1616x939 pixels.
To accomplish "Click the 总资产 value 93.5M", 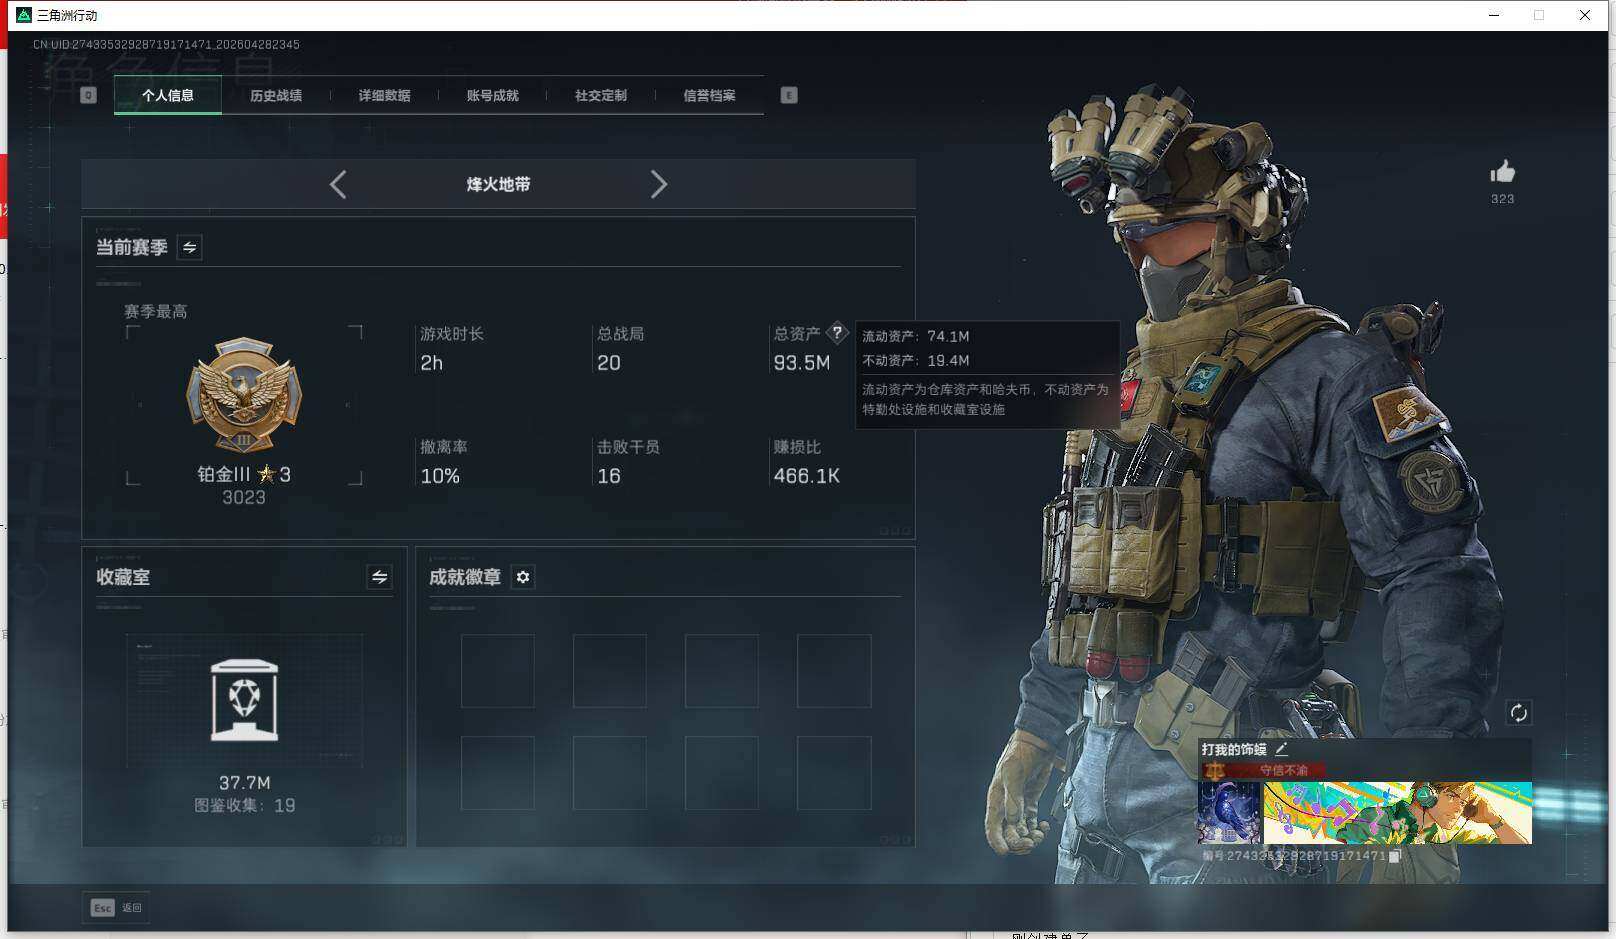I will point(802,363).
